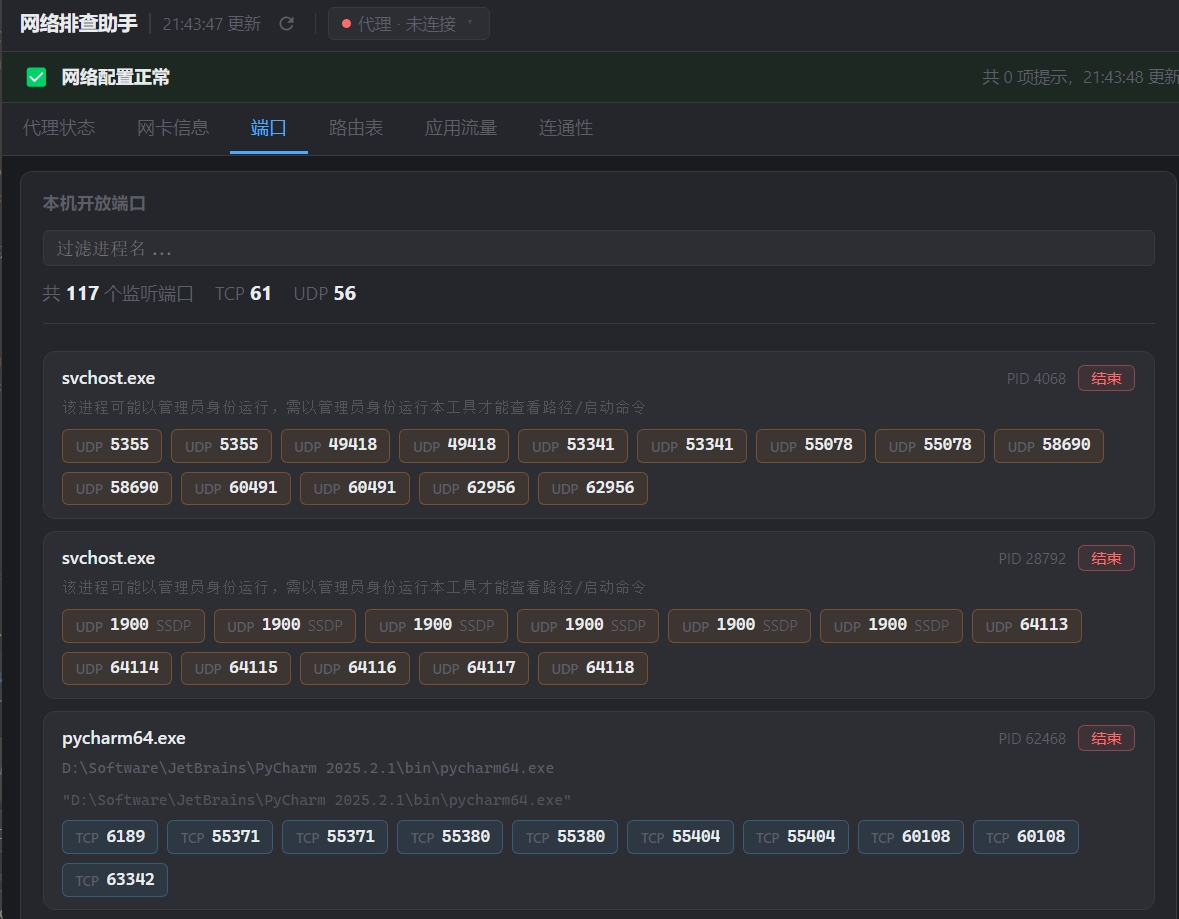Switch to the 网卡信息 tab
Image resolution: width=1179 pixels, height=919 pixels.
[173, 128]
